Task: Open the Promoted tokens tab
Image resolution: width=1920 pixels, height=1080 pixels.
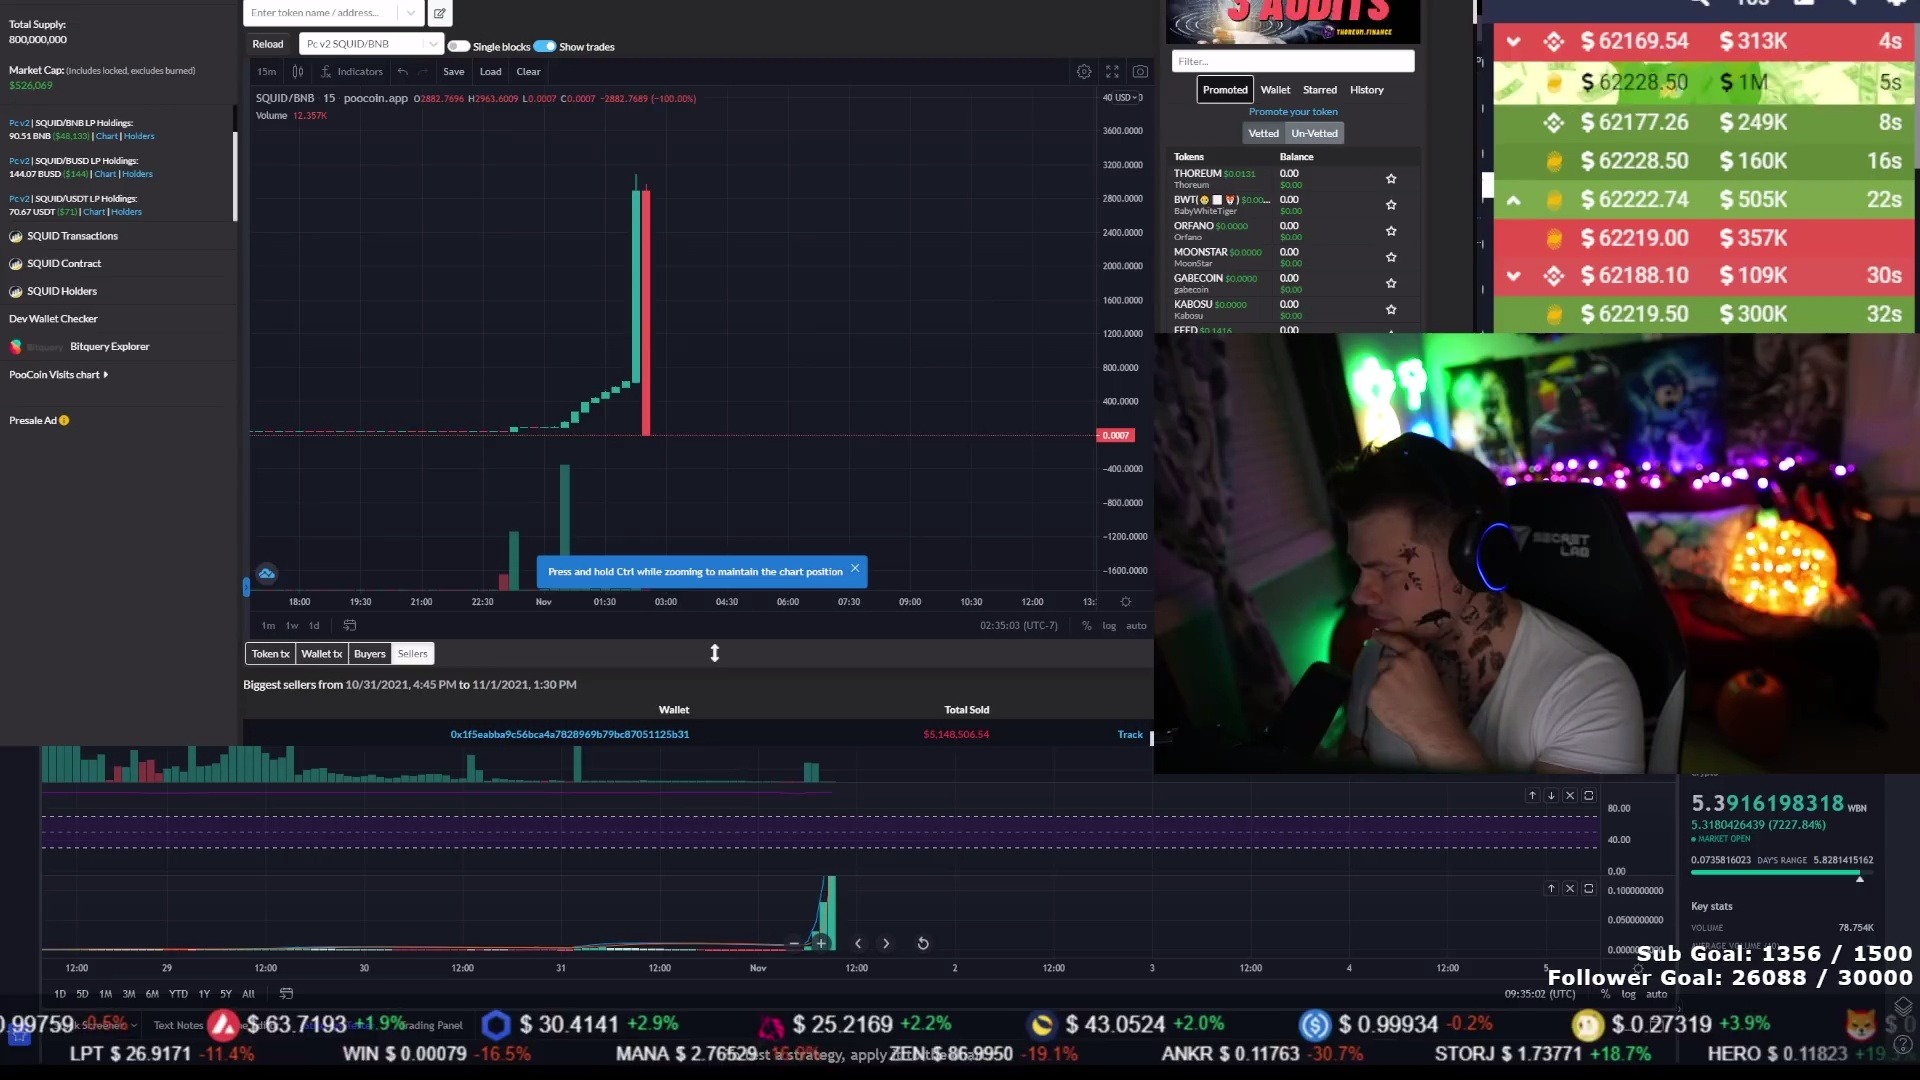Action: (x=1225, y=90)
